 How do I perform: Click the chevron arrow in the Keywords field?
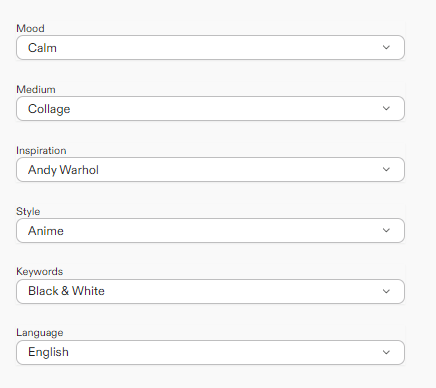[x=386, y=291]
